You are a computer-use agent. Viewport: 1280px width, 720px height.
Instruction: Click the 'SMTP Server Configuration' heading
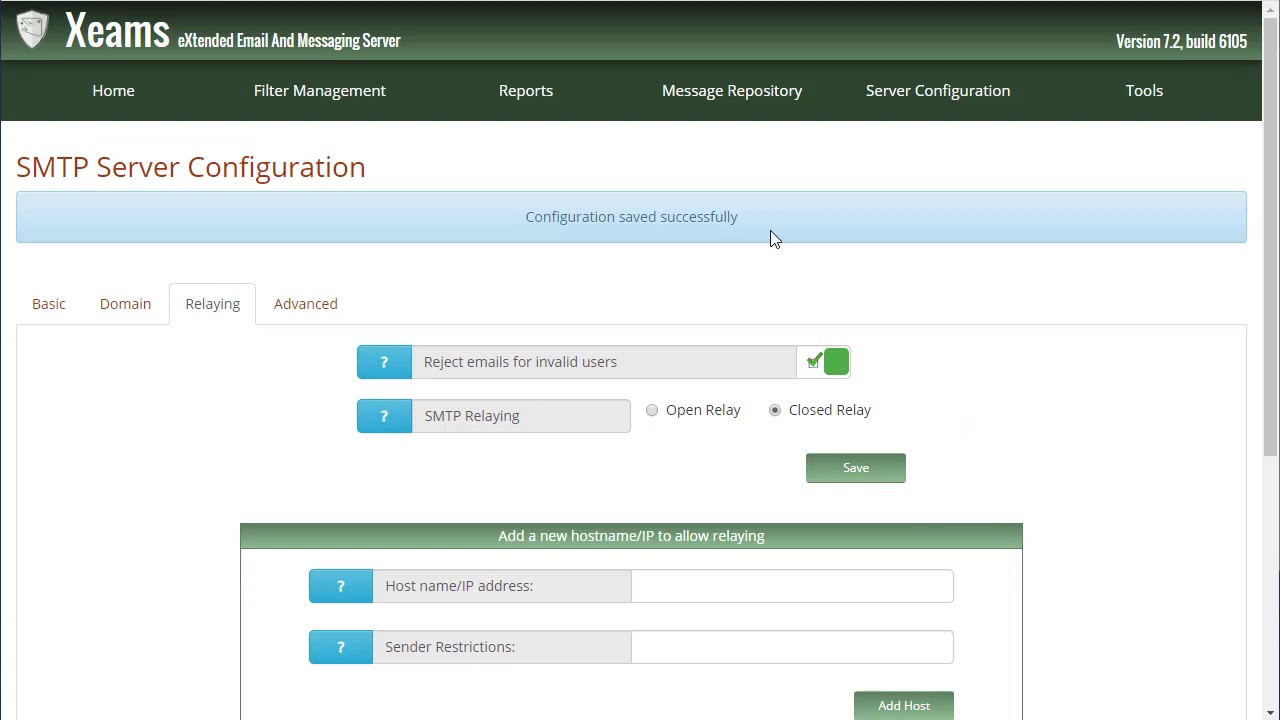pyautogui.click(x=191, y=167)
